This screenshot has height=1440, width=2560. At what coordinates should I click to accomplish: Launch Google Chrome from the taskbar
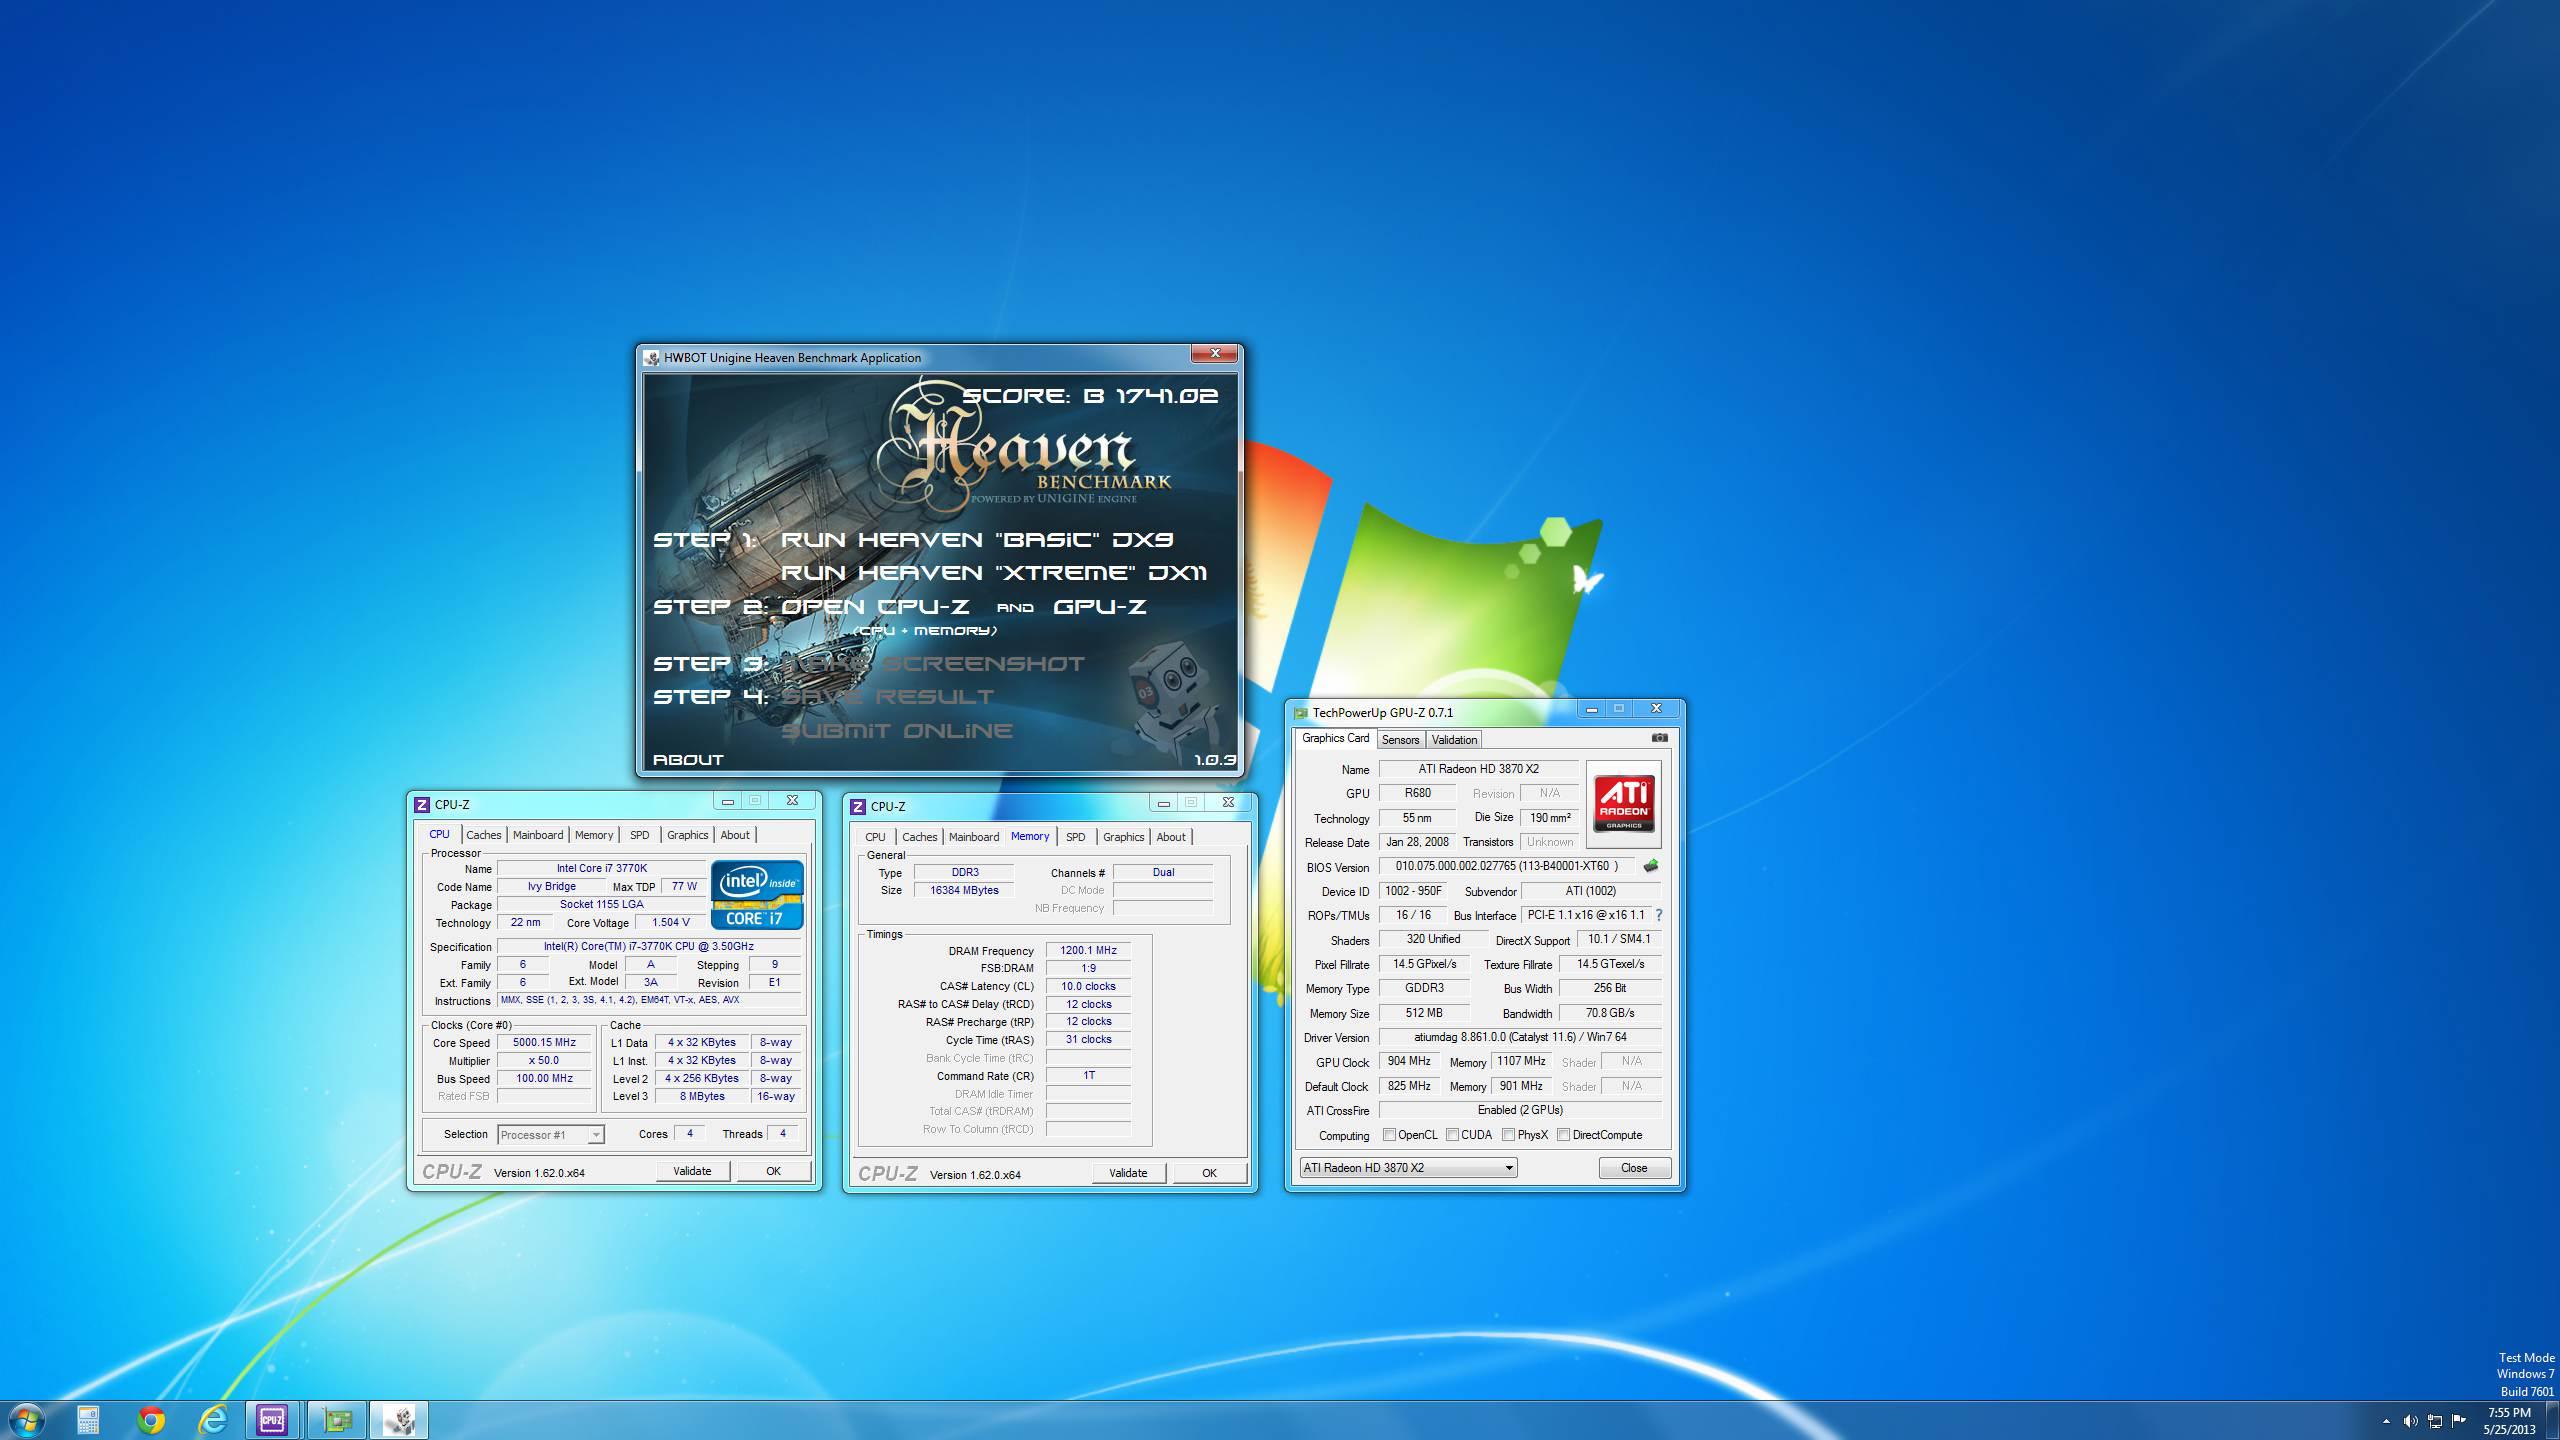pyautogui.click(x=151, y=1420)
